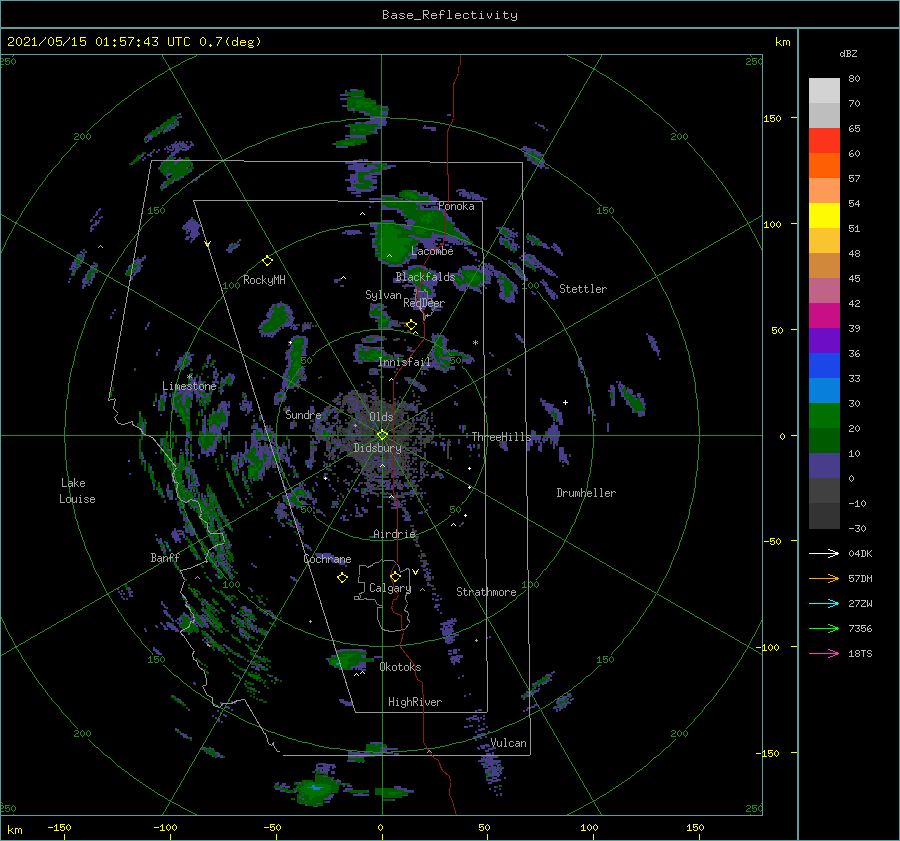Viewport: 900px width, 841px height.
Task: Click the Drumheller label
Action: [x=586, y=493]
